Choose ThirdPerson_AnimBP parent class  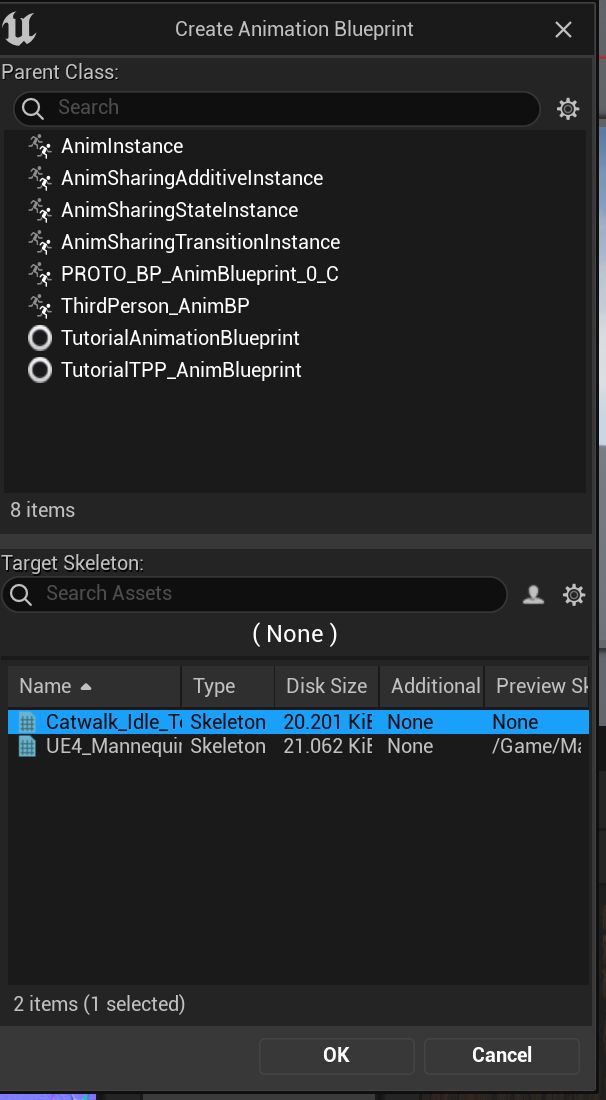155,306
